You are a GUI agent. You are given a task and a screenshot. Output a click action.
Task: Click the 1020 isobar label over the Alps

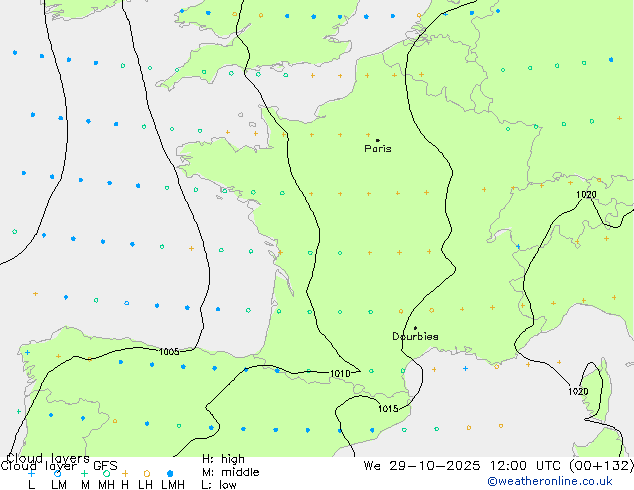(586, 194)
